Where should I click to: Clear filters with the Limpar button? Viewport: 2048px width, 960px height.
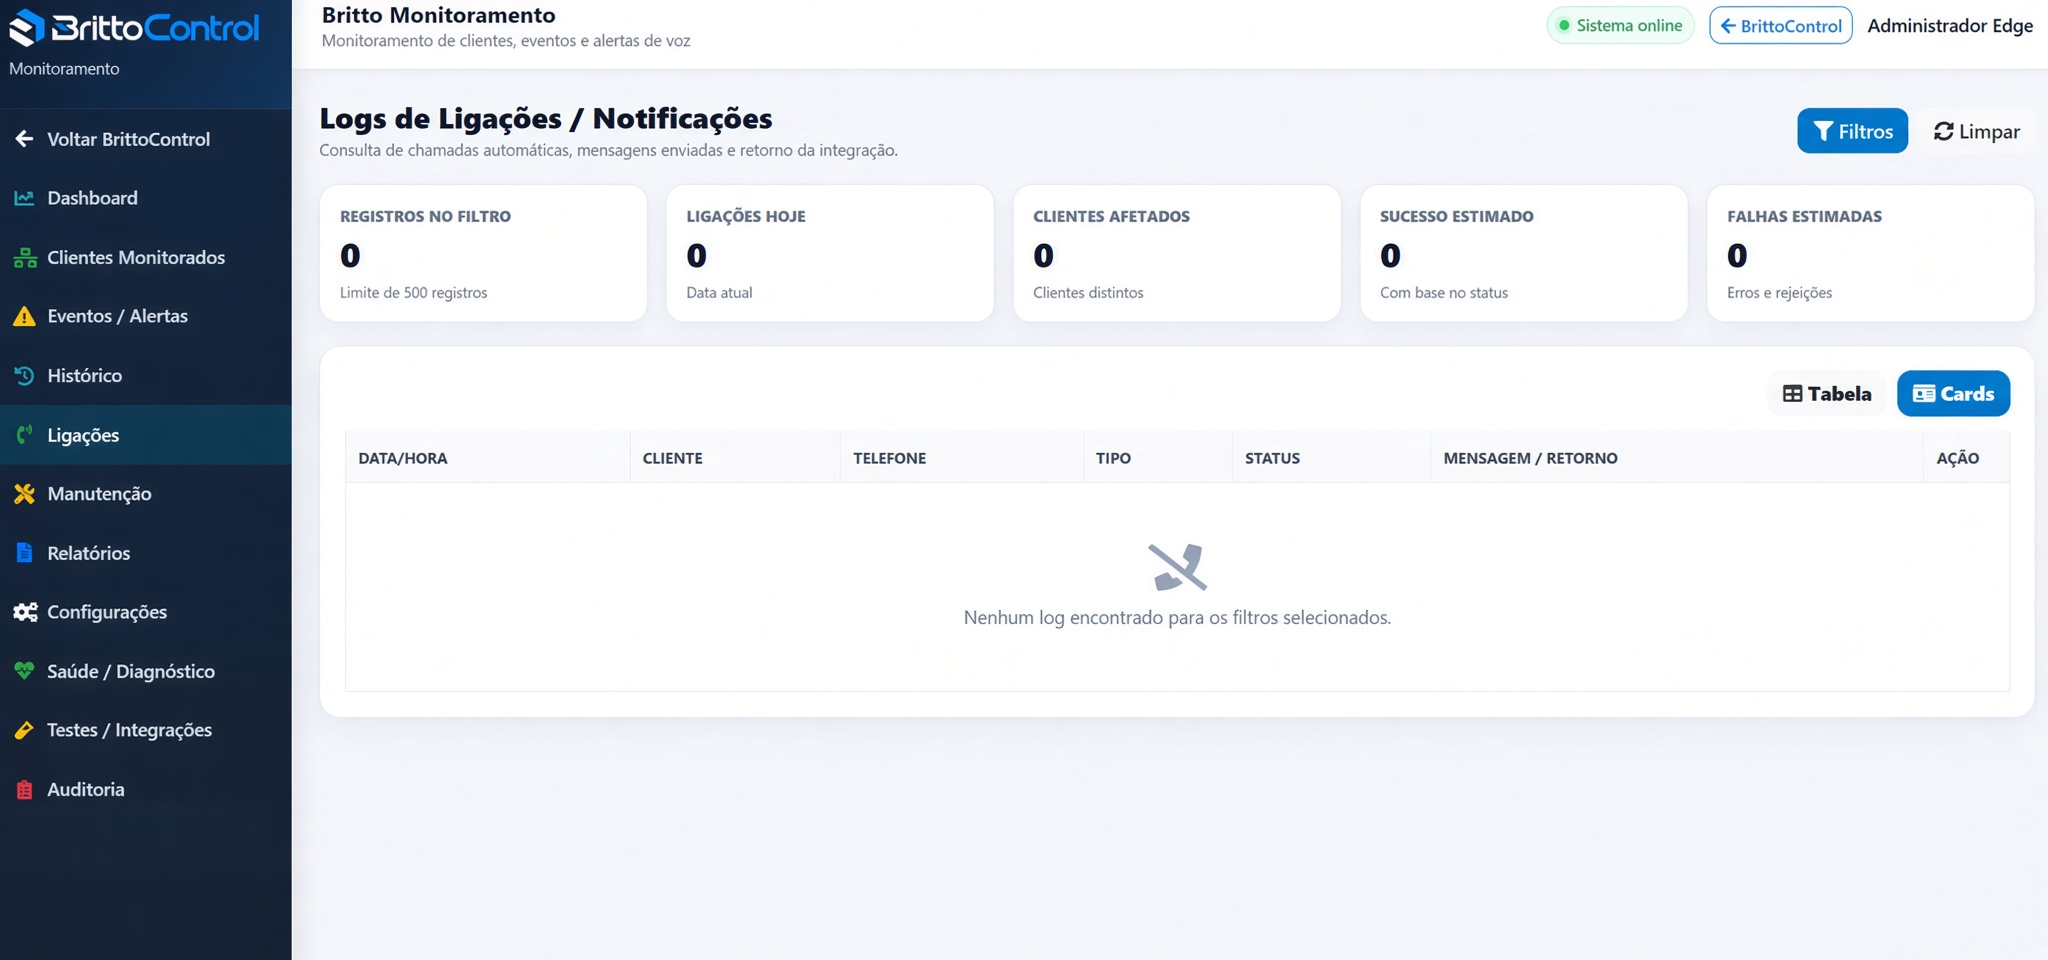pyautogui.click(x=1976, y=131)
